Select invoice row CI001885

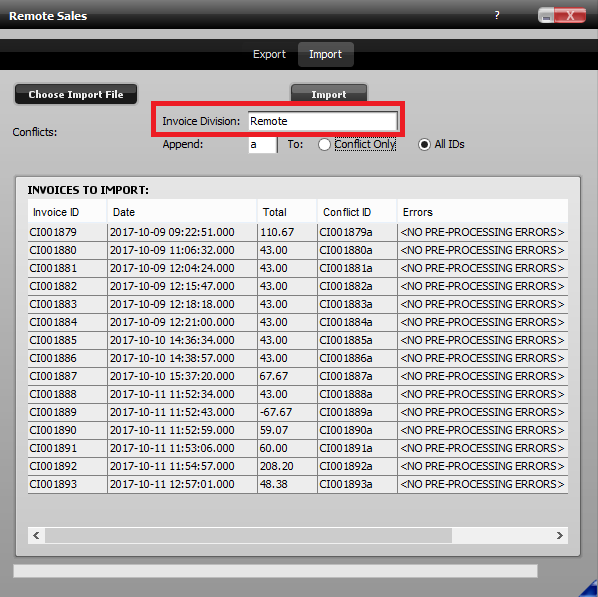[298, 340]
